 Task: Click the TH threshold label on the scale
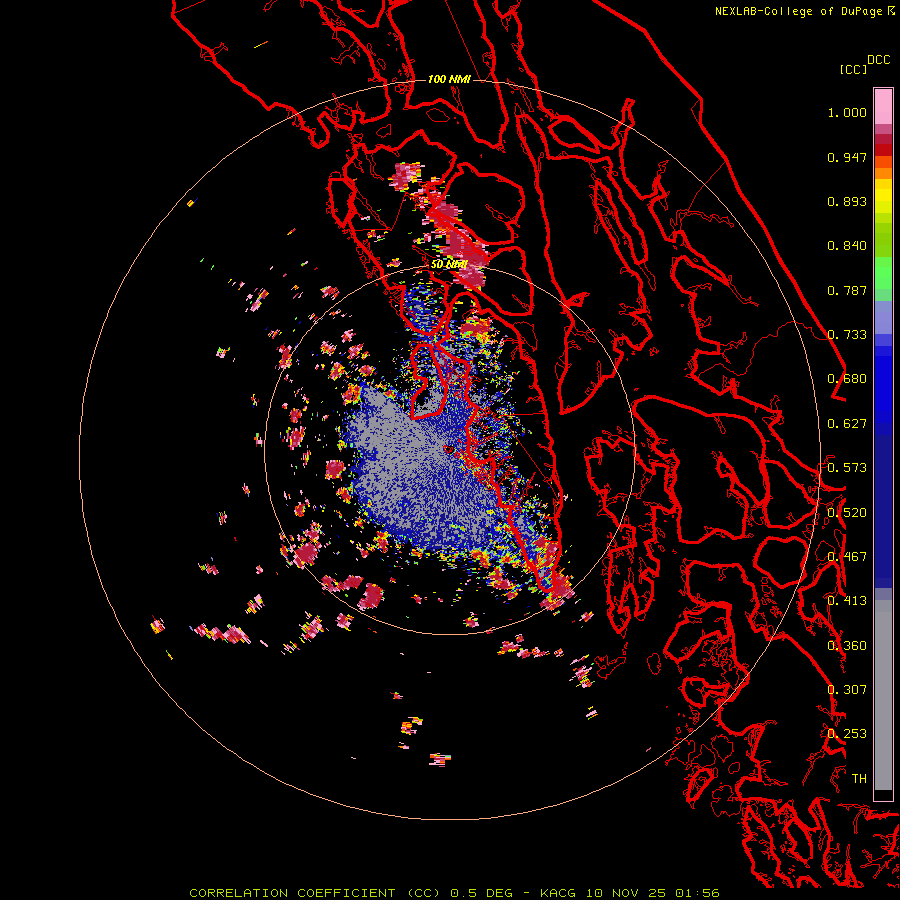coord(859,779)
